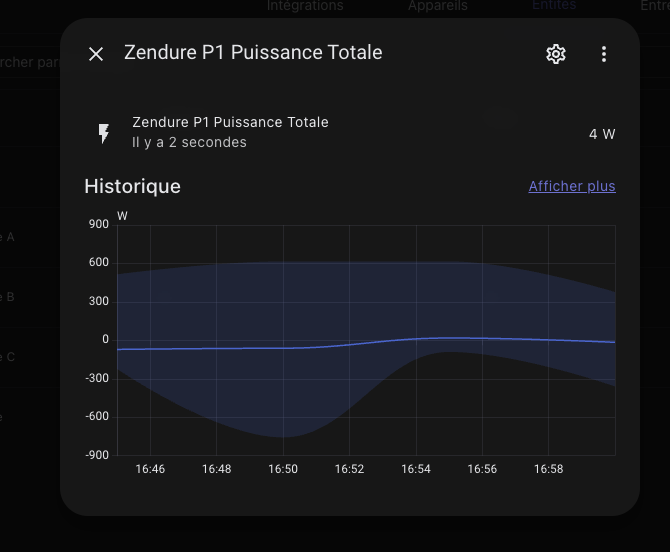Close the Zendure P1 Puissance Totale dialog
Screen dimensions: 670x552
coord(96,54)
